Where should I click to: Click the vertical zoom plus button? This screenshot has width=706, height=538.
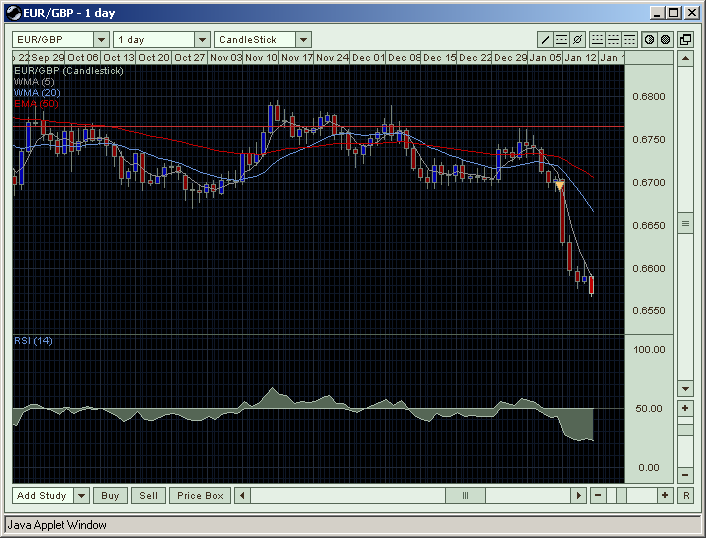pyautogui.click(x=685, y=408)
